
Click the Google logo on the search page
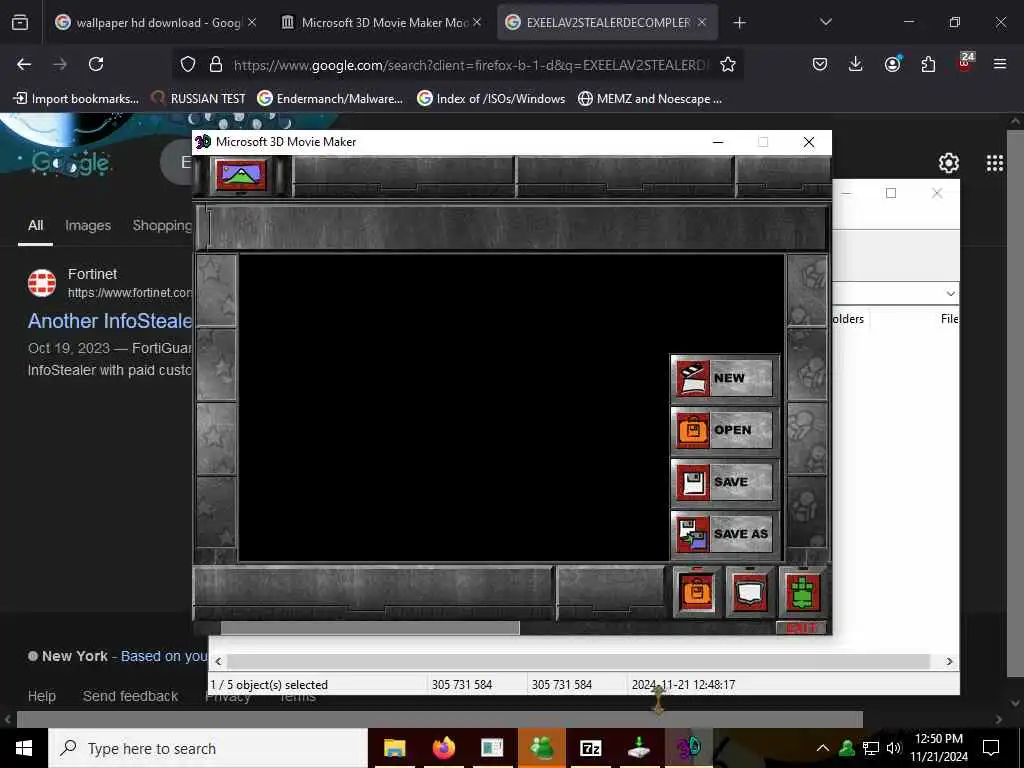click(71, 163)
